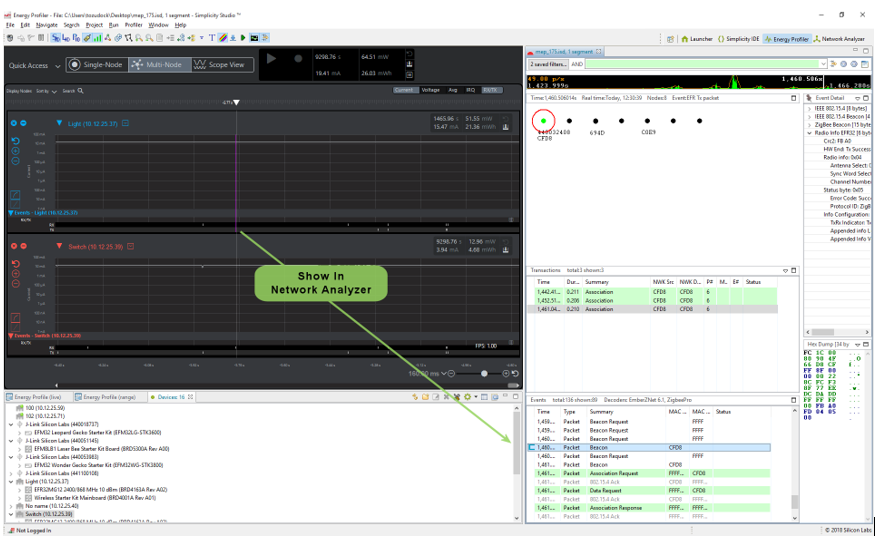Switch to Energy Profiler perspective
Image resolution: width=876 pixels, height=539 pixels.
point(786,39)
